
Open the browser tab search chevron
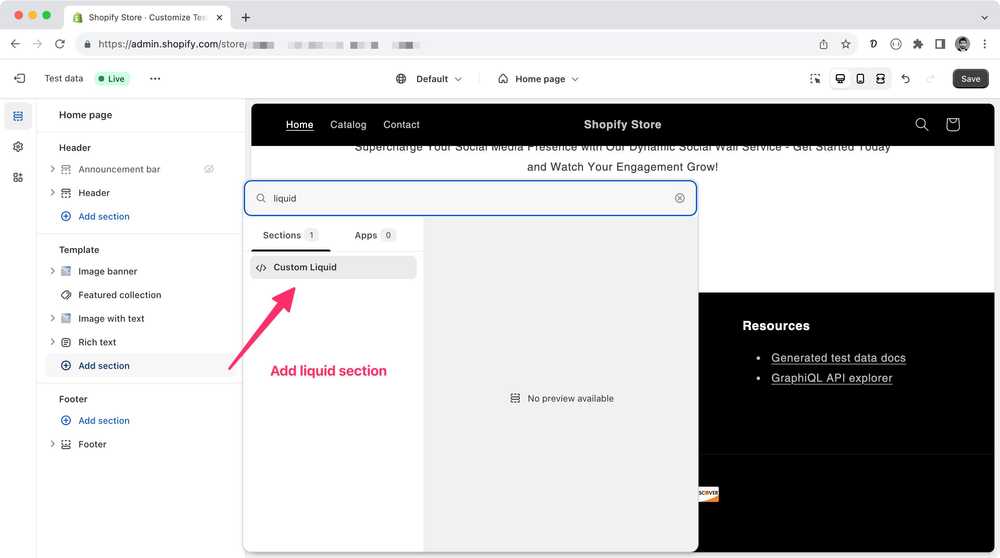tap(984, 17)
